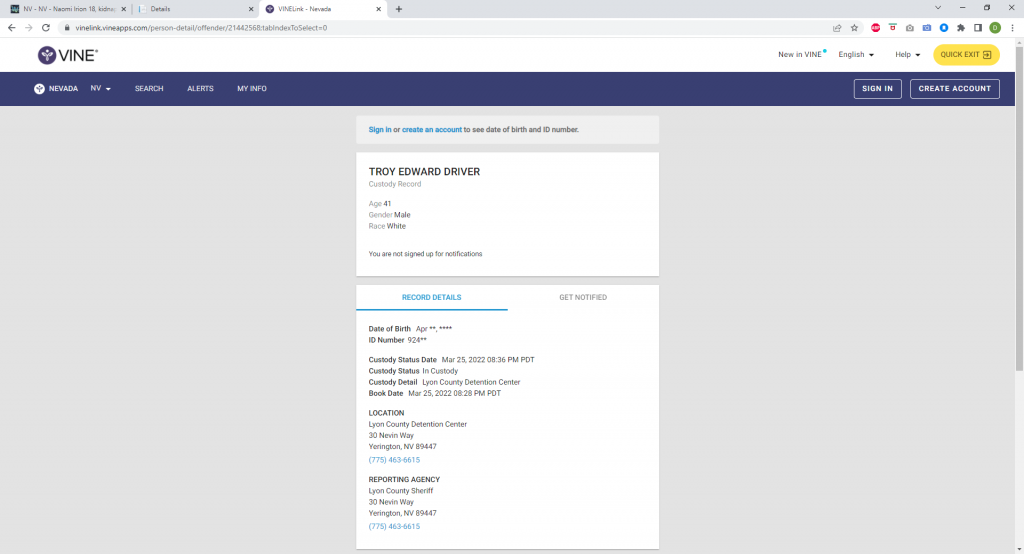
Task: Expand the NV state selector dropdown
Action: coord(100,89)
